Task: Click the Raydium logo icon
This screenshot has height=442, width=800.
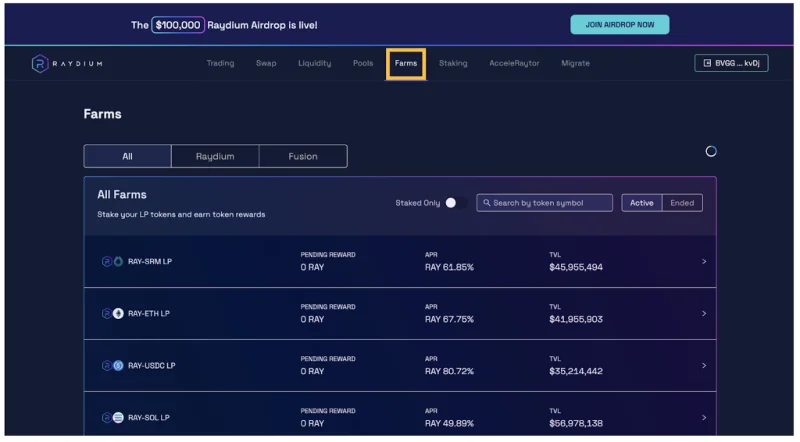Action: 40,64
